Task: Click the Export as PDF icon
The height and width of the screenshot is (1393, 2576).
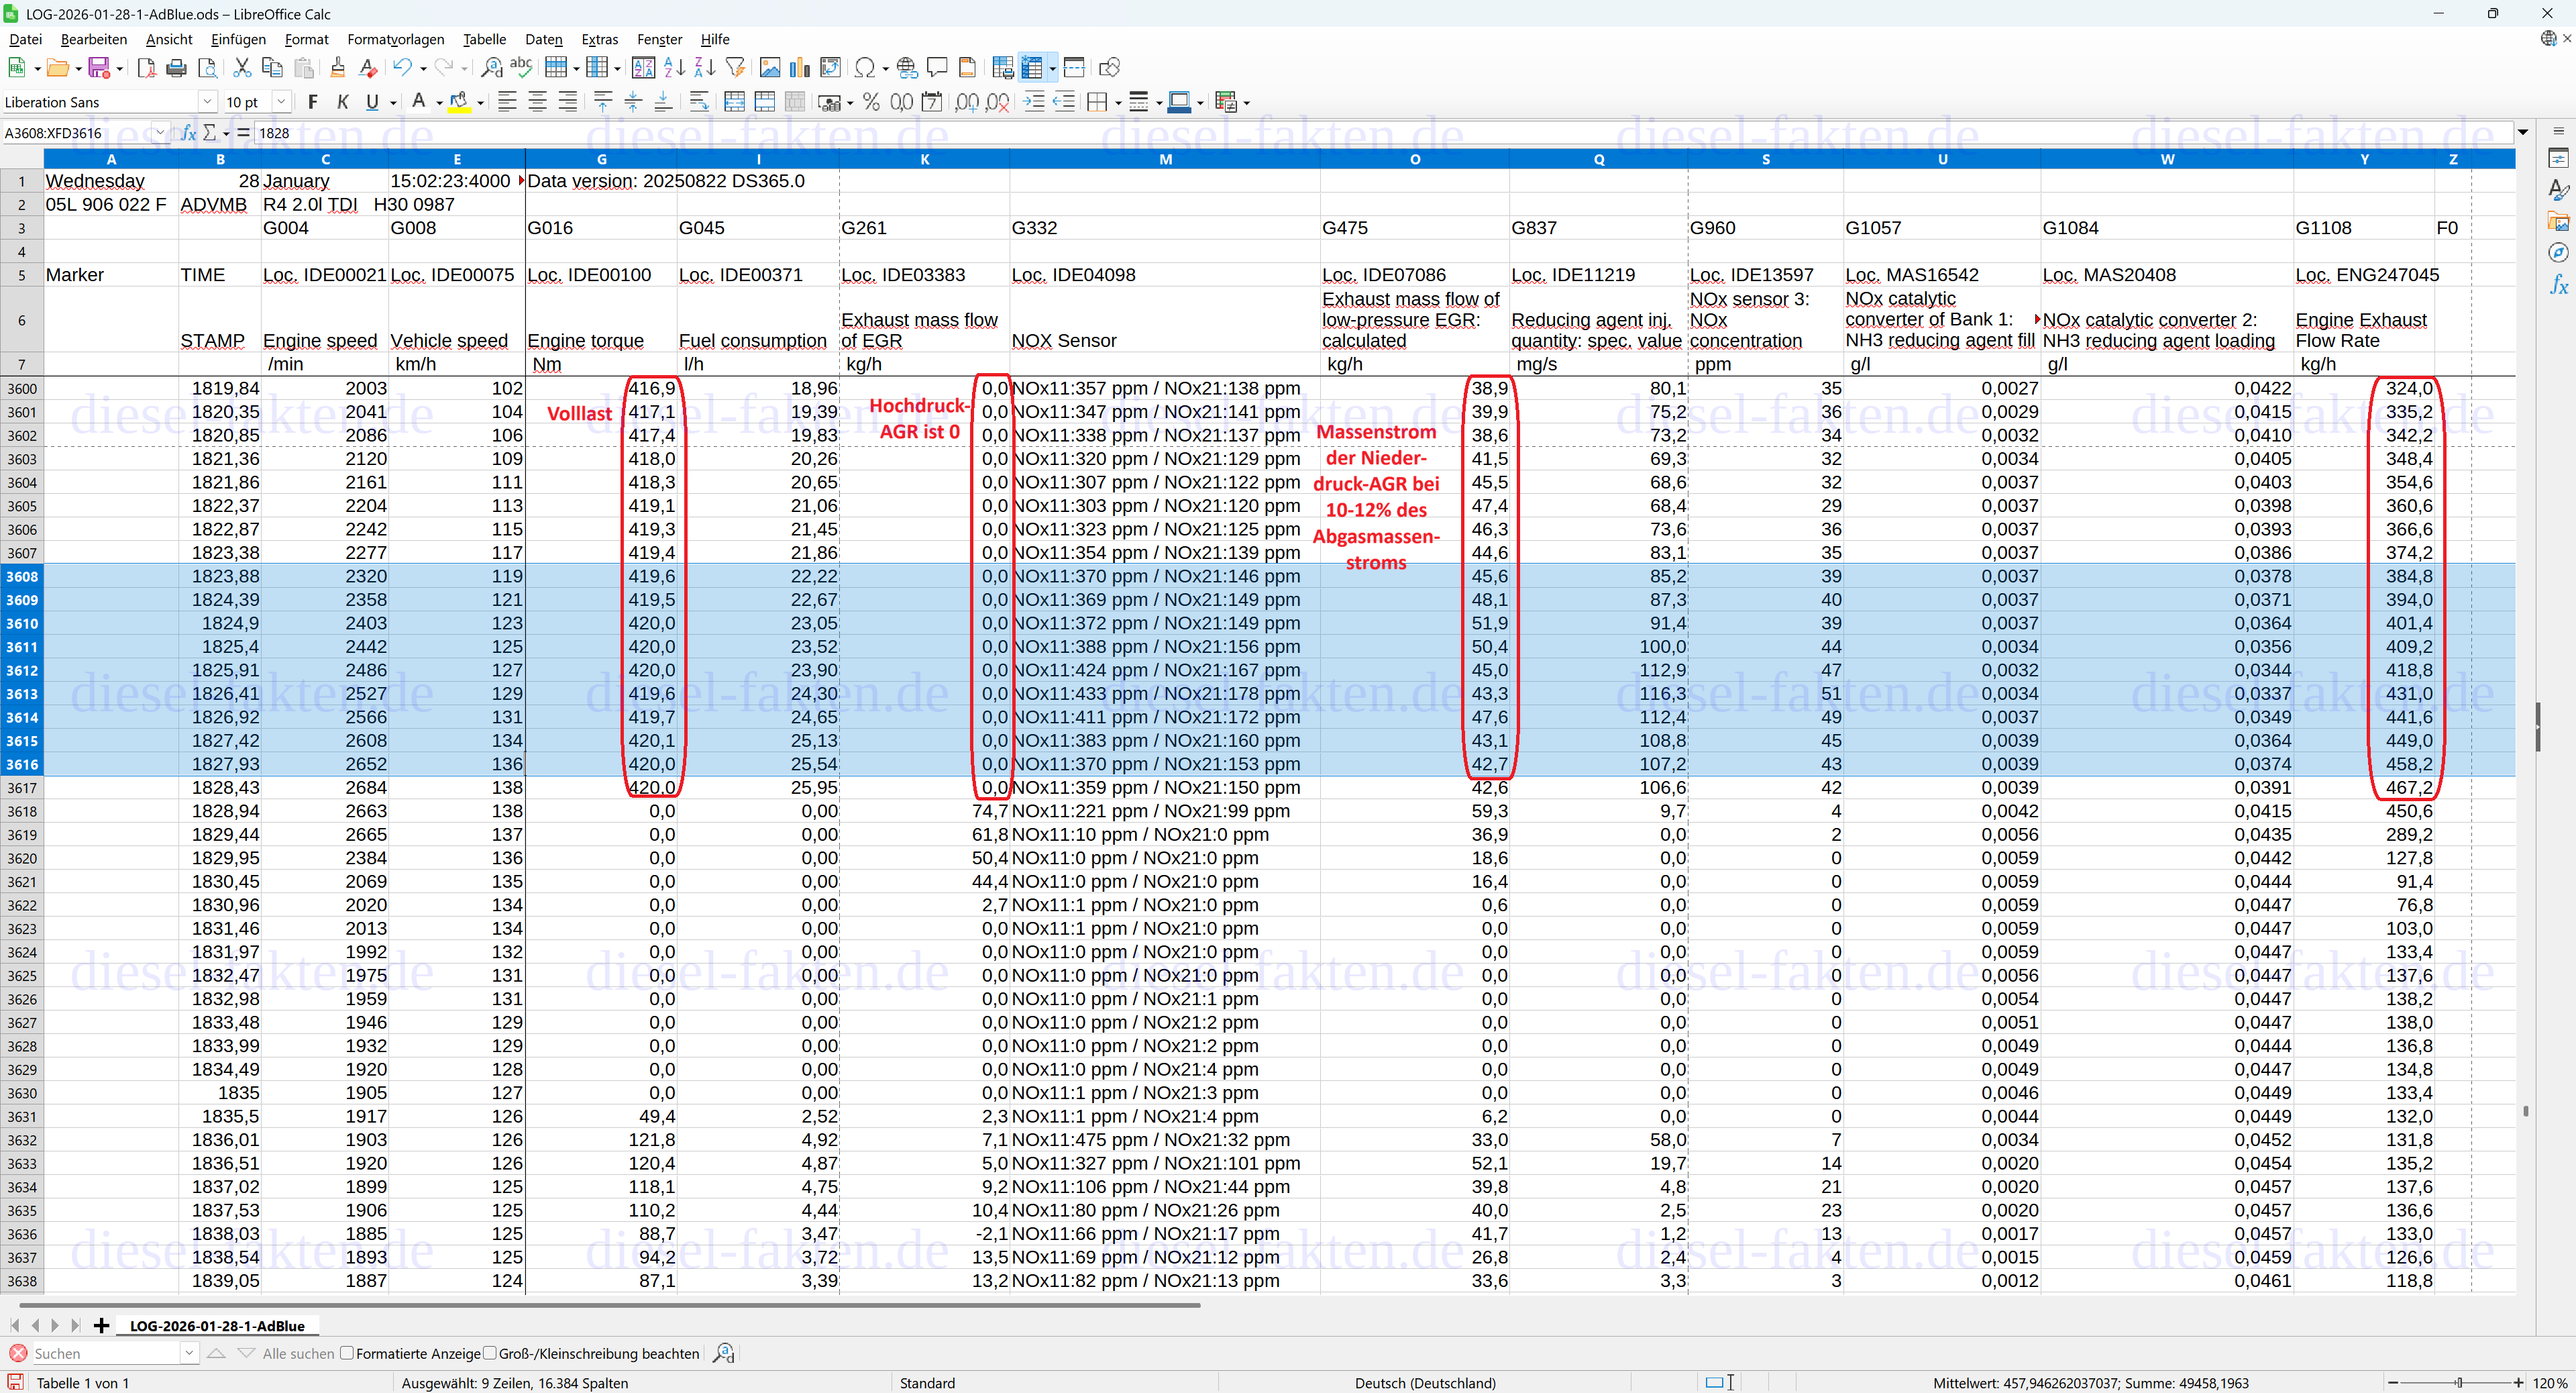Action: [146, 68]
